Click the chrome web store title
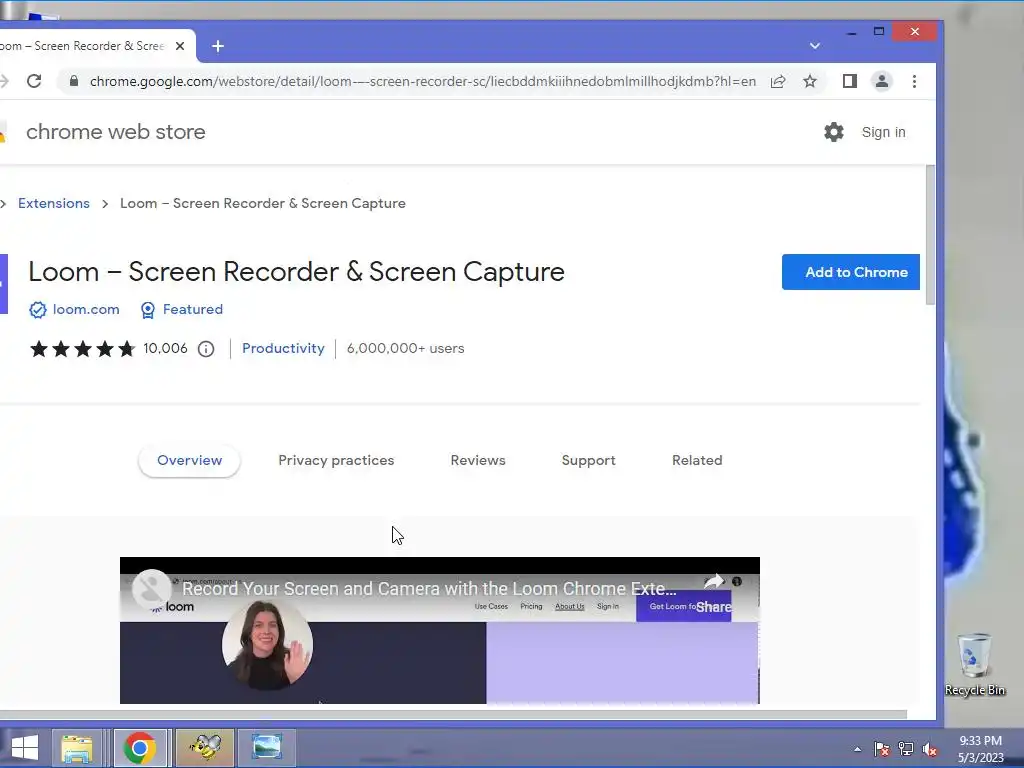 116,132
